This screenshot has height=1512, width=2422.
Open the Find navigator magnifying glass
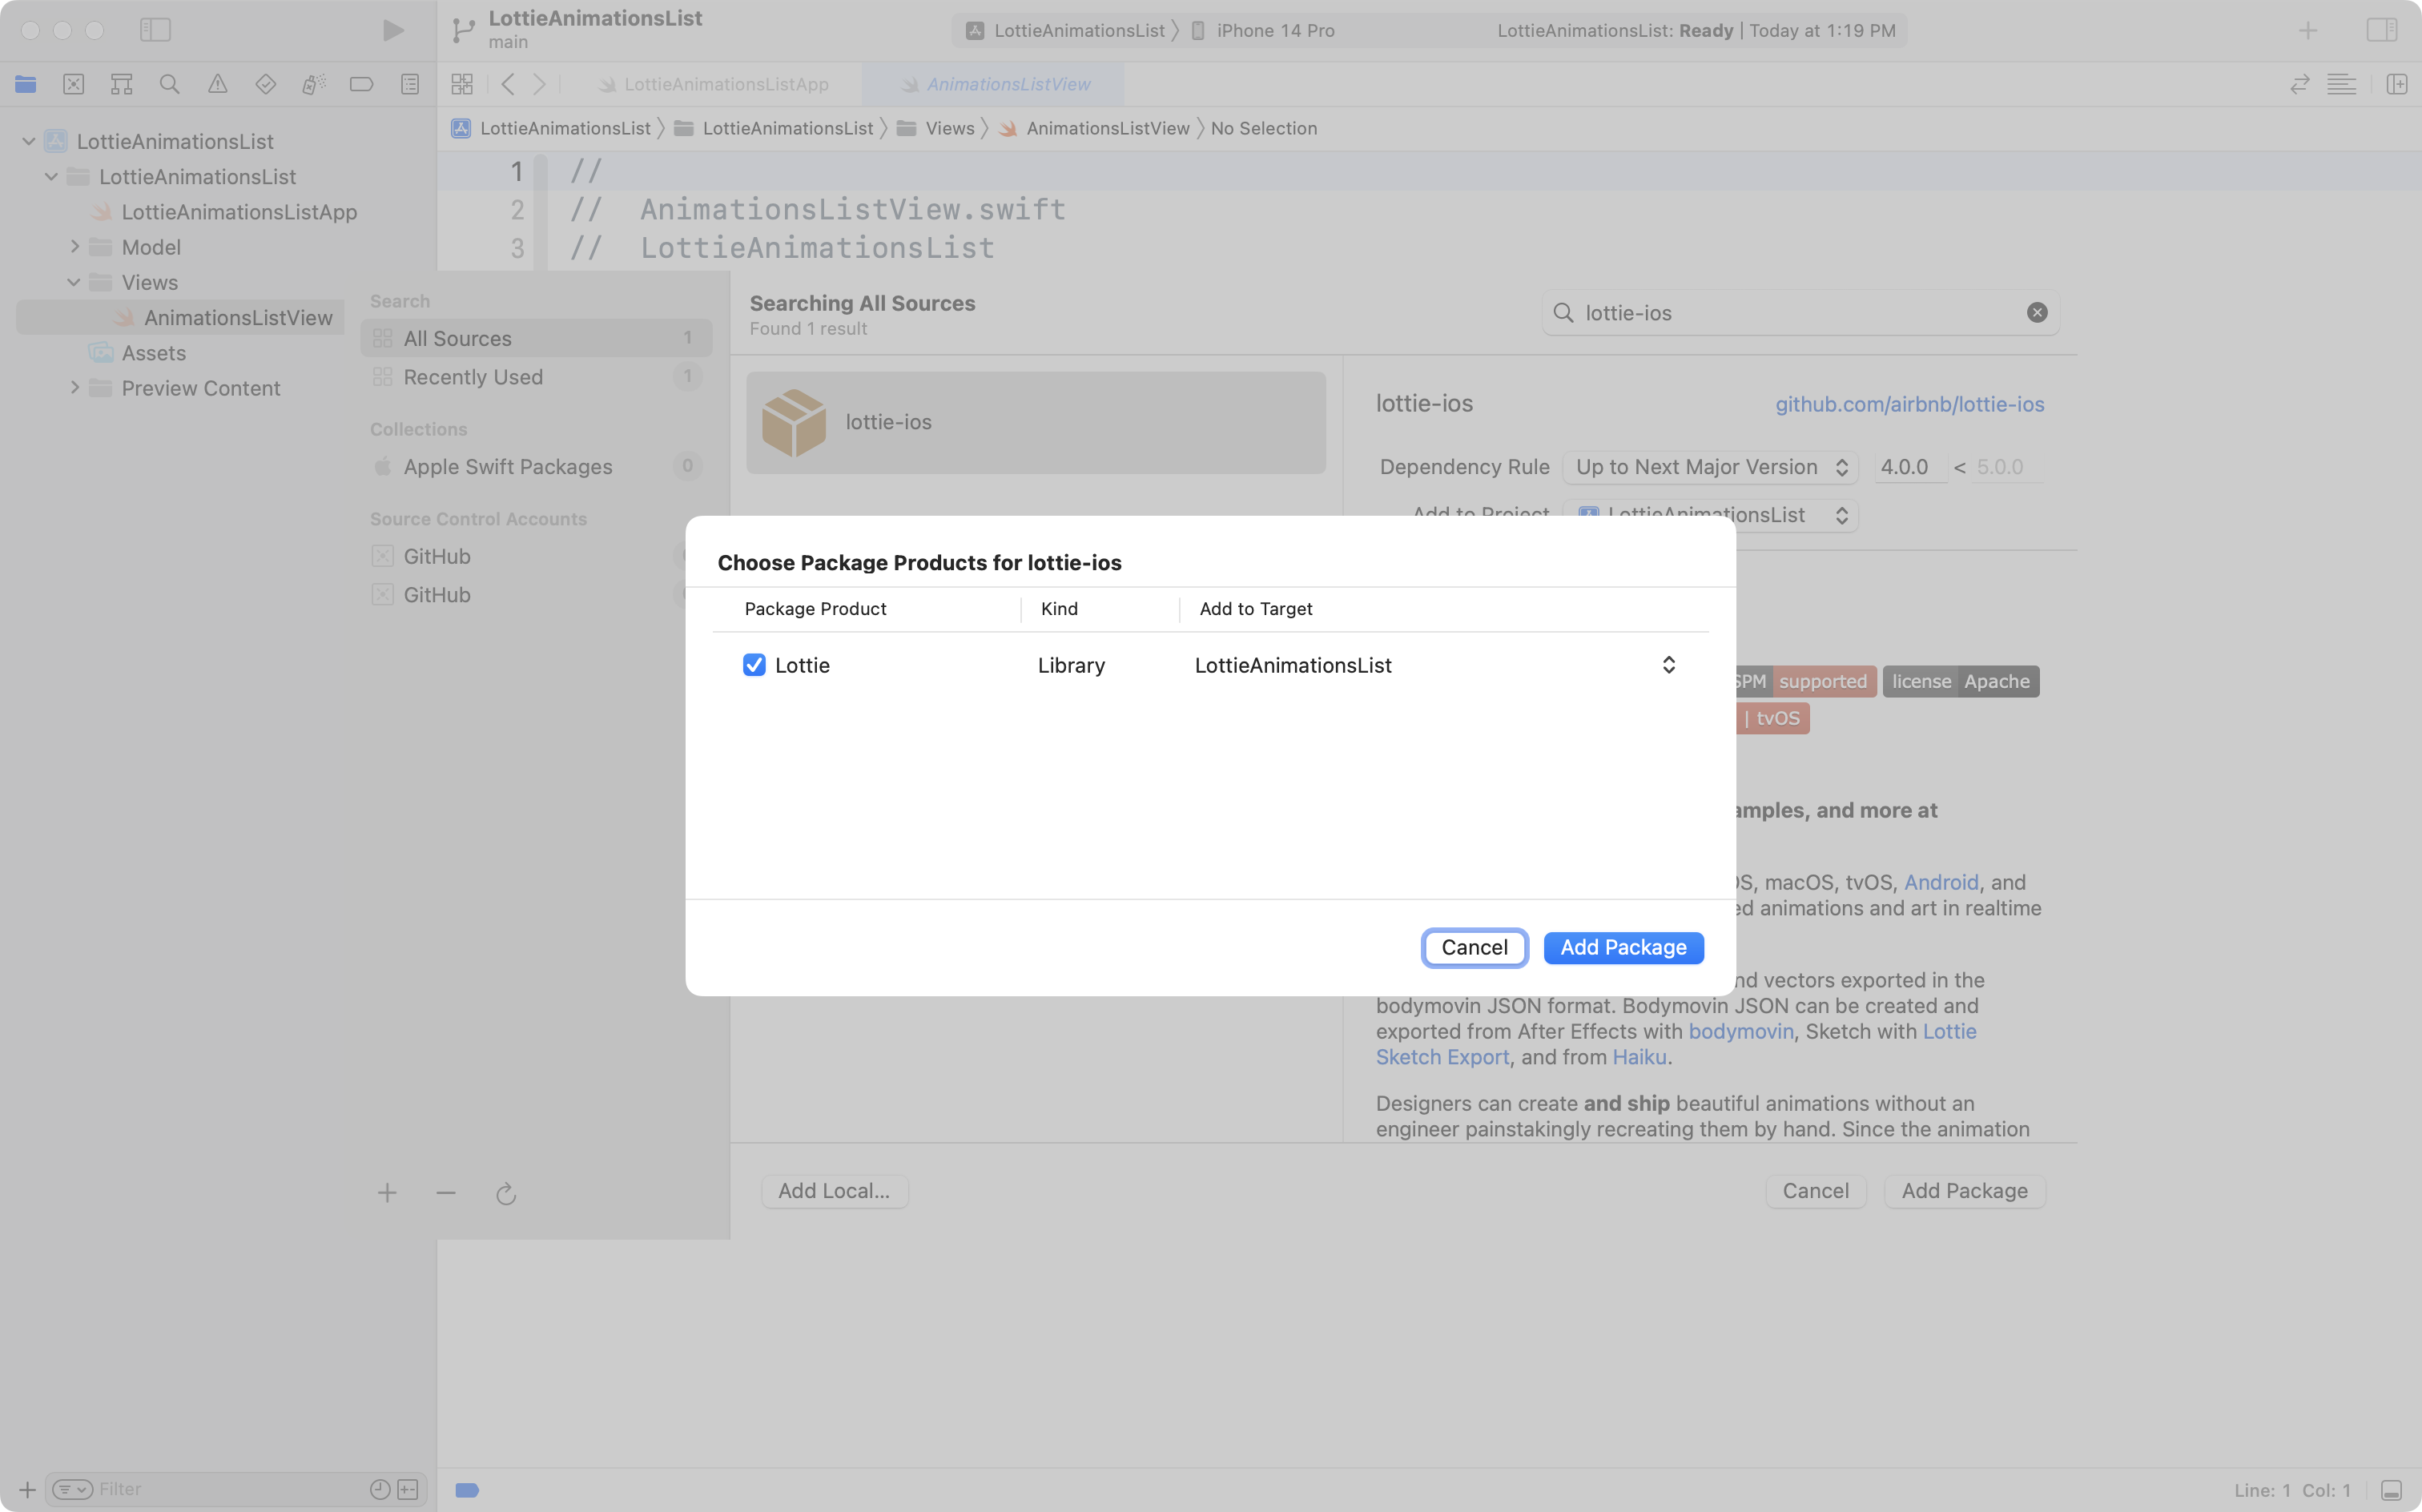point(169,84)
